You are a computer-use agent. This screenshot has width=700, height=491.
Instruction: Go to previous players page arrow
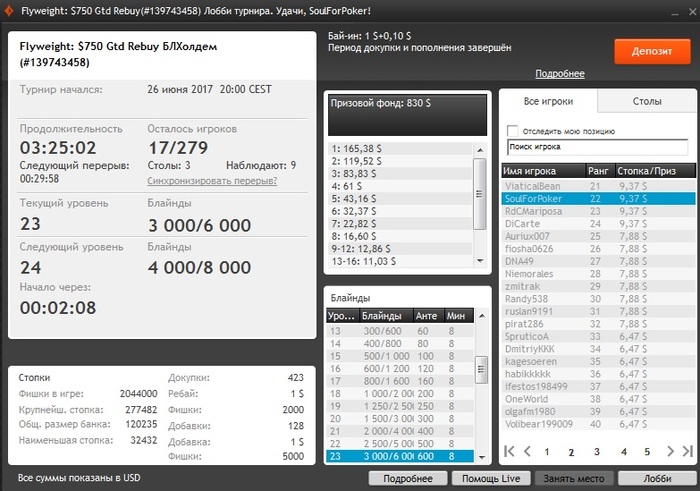[527, 451]
